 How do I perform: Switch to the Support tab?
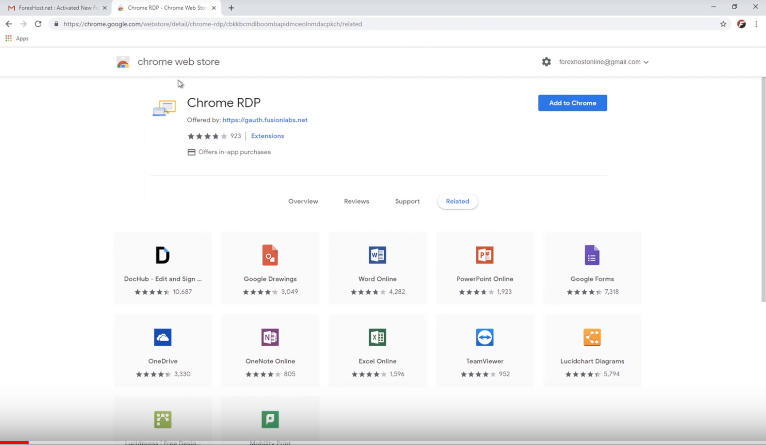[x=407, y=201]
